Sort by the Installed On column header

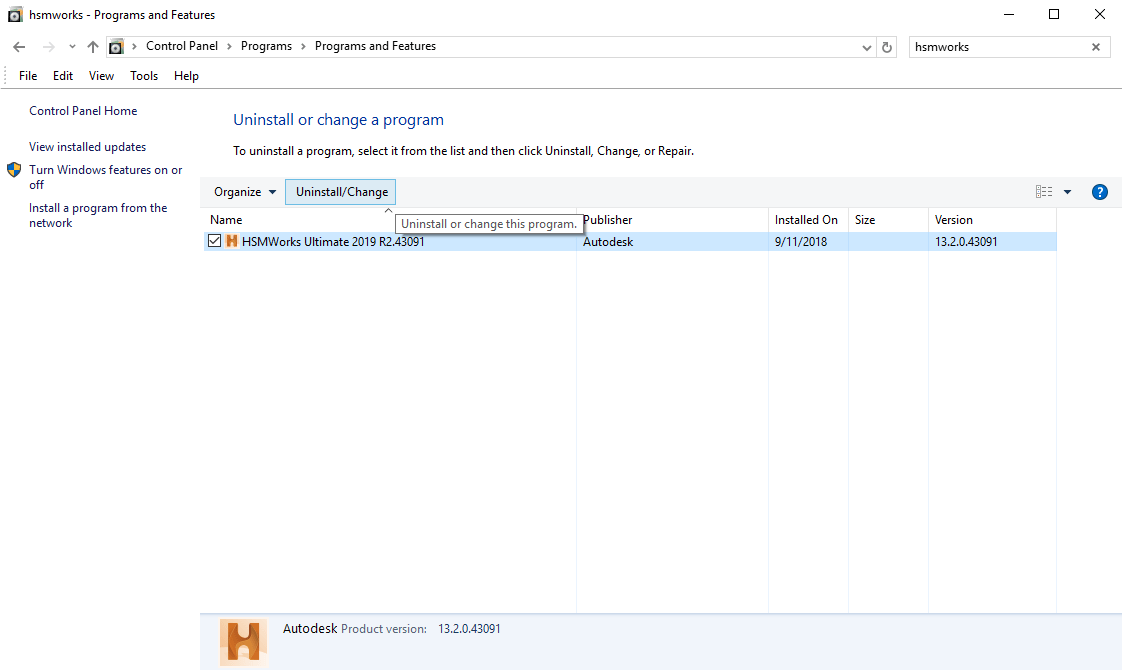click(x=806, y=219)
